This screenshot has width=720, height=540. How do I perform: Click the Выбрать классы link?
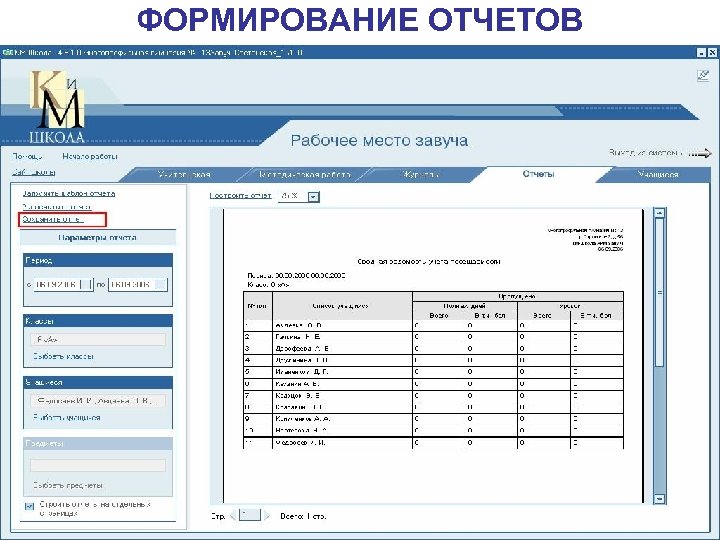click(63, 356)
